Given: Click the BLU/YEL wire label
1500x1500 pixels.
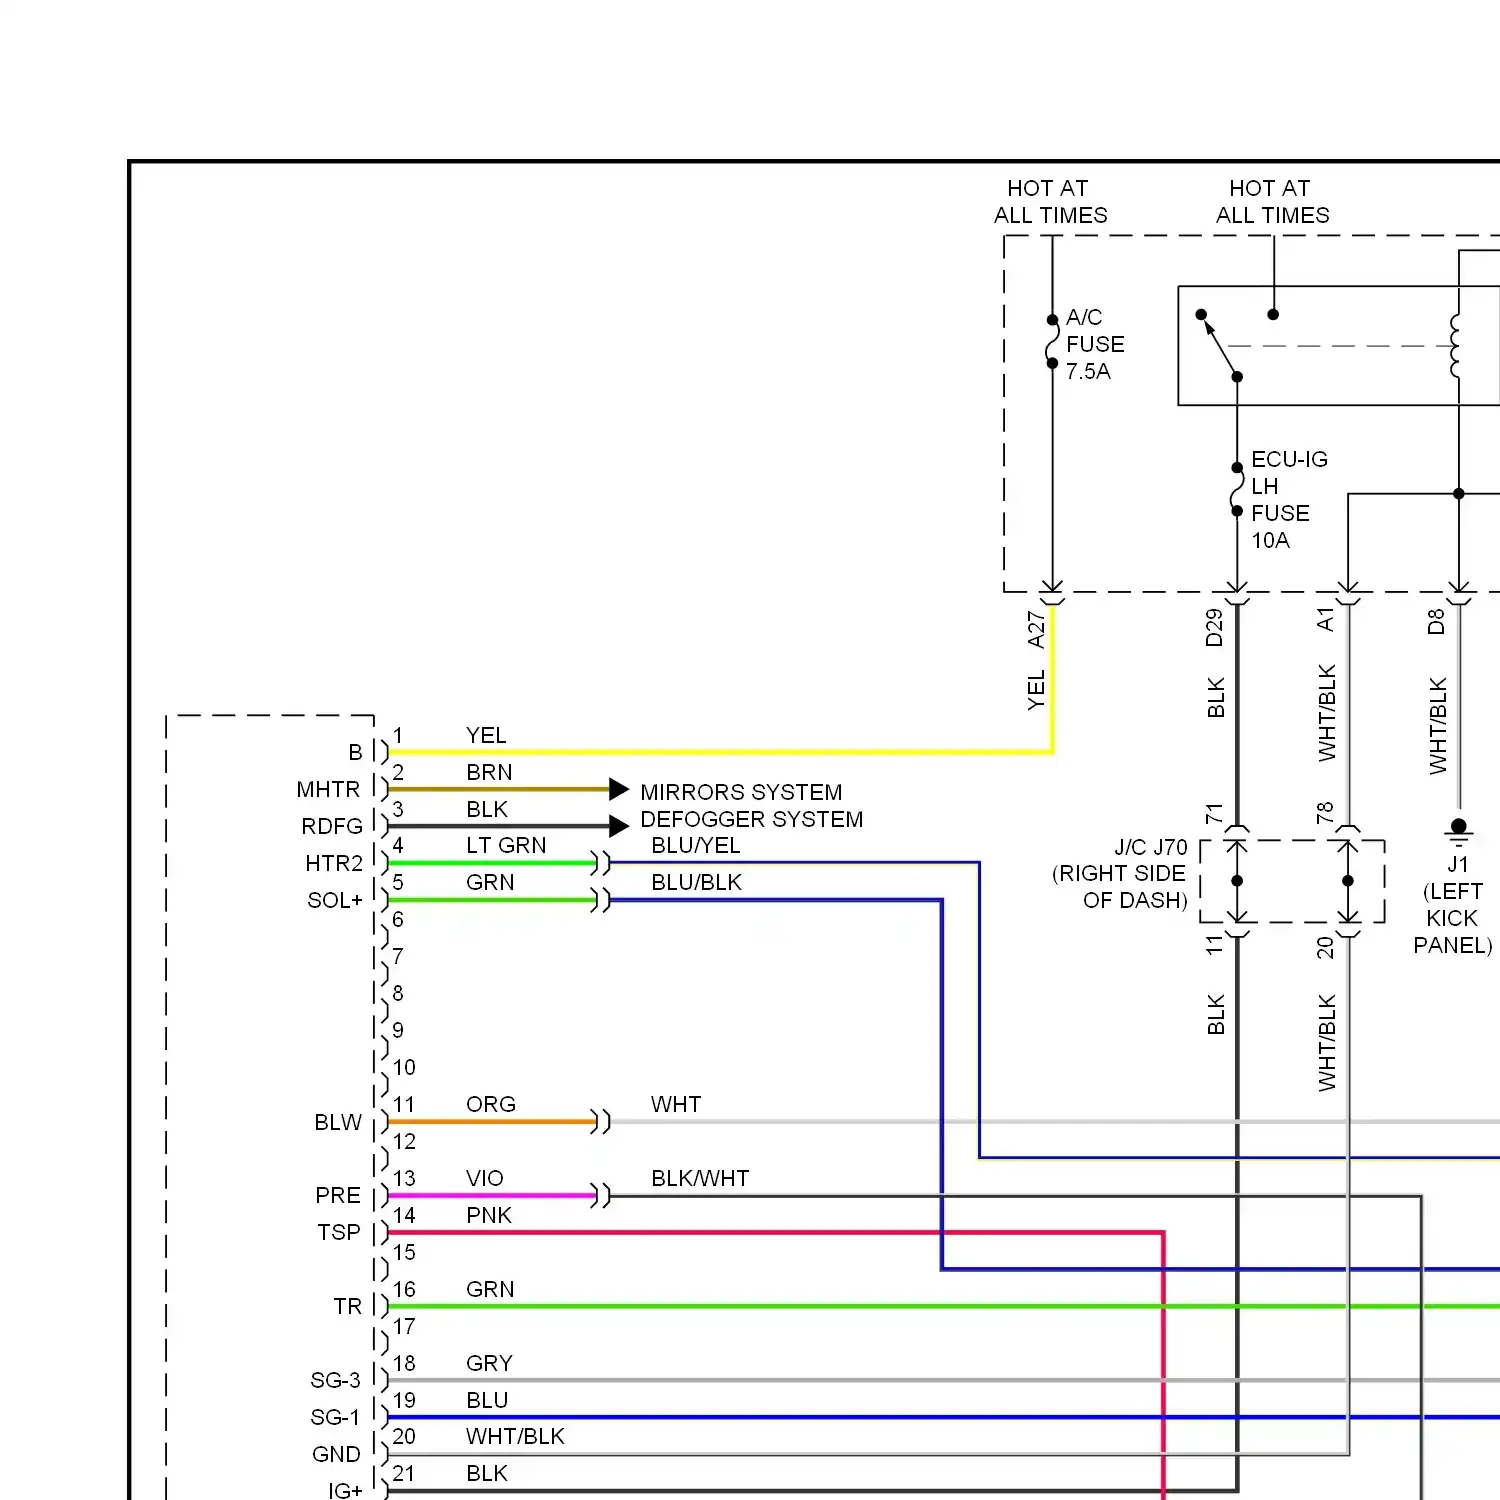Looking at the screenshot, I should pos(696,845).
